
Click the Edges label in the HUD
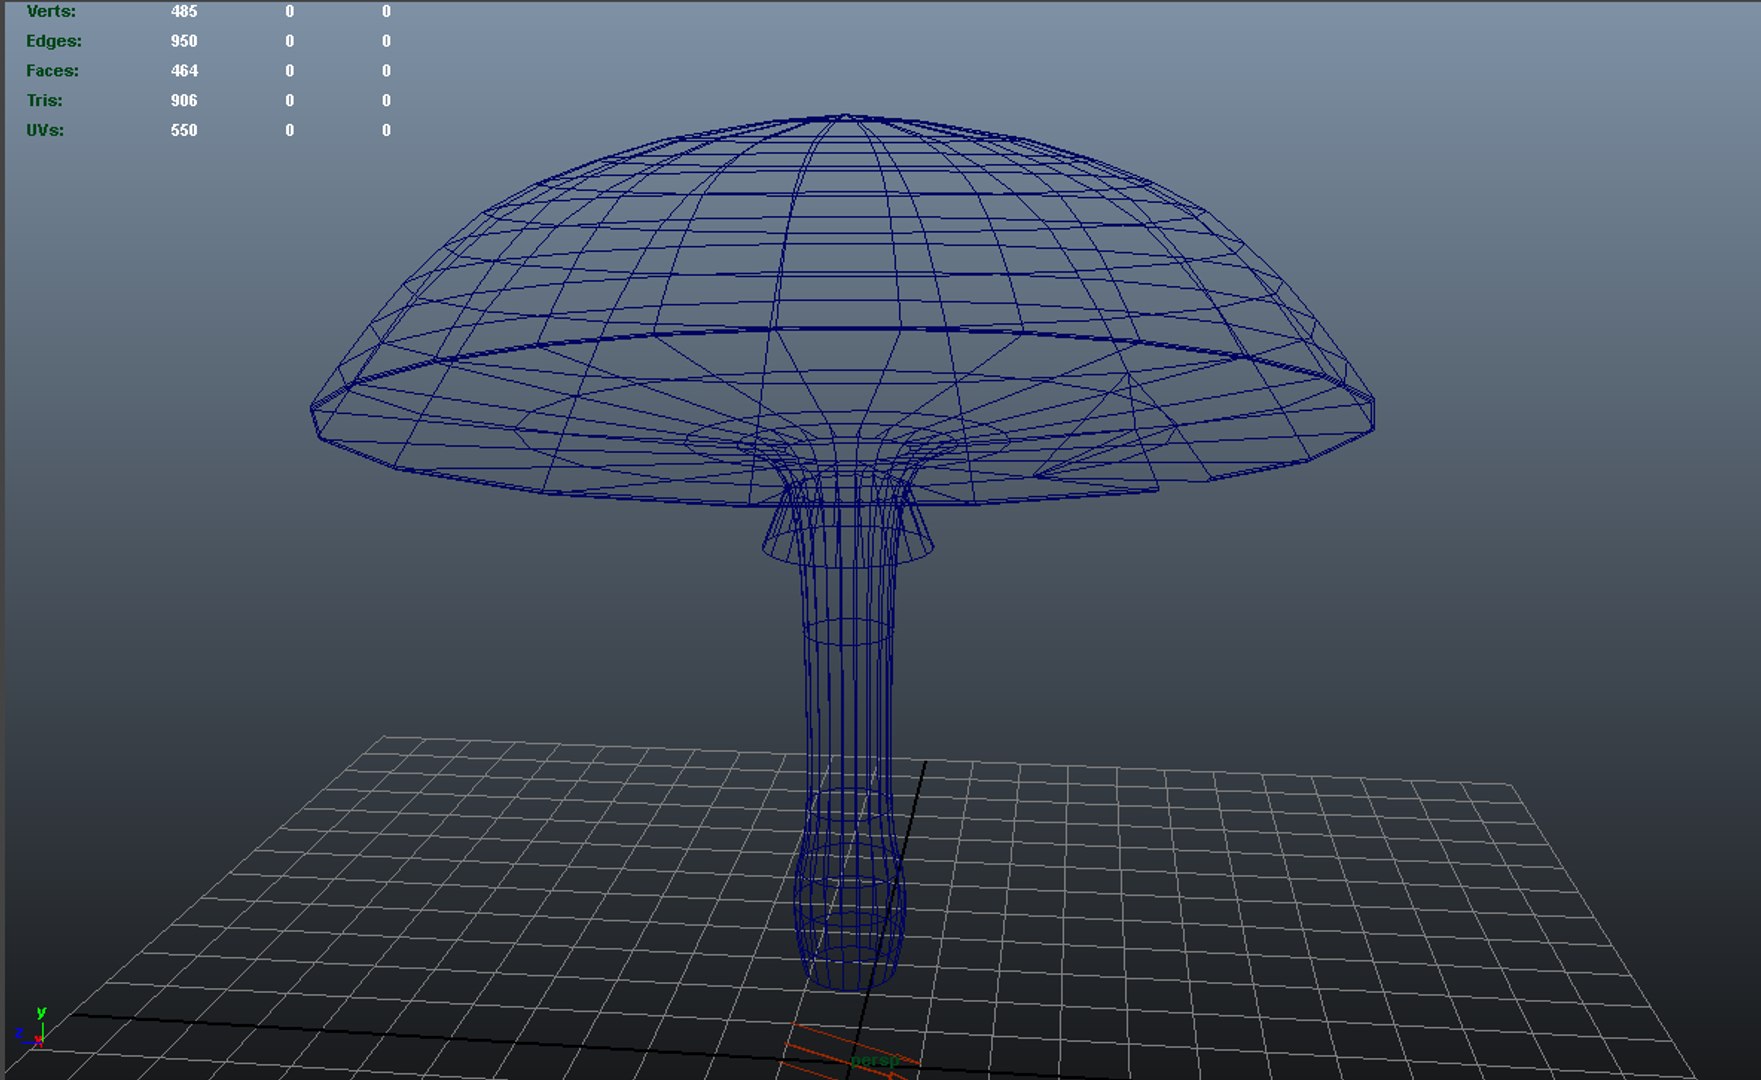coord(54,41)
